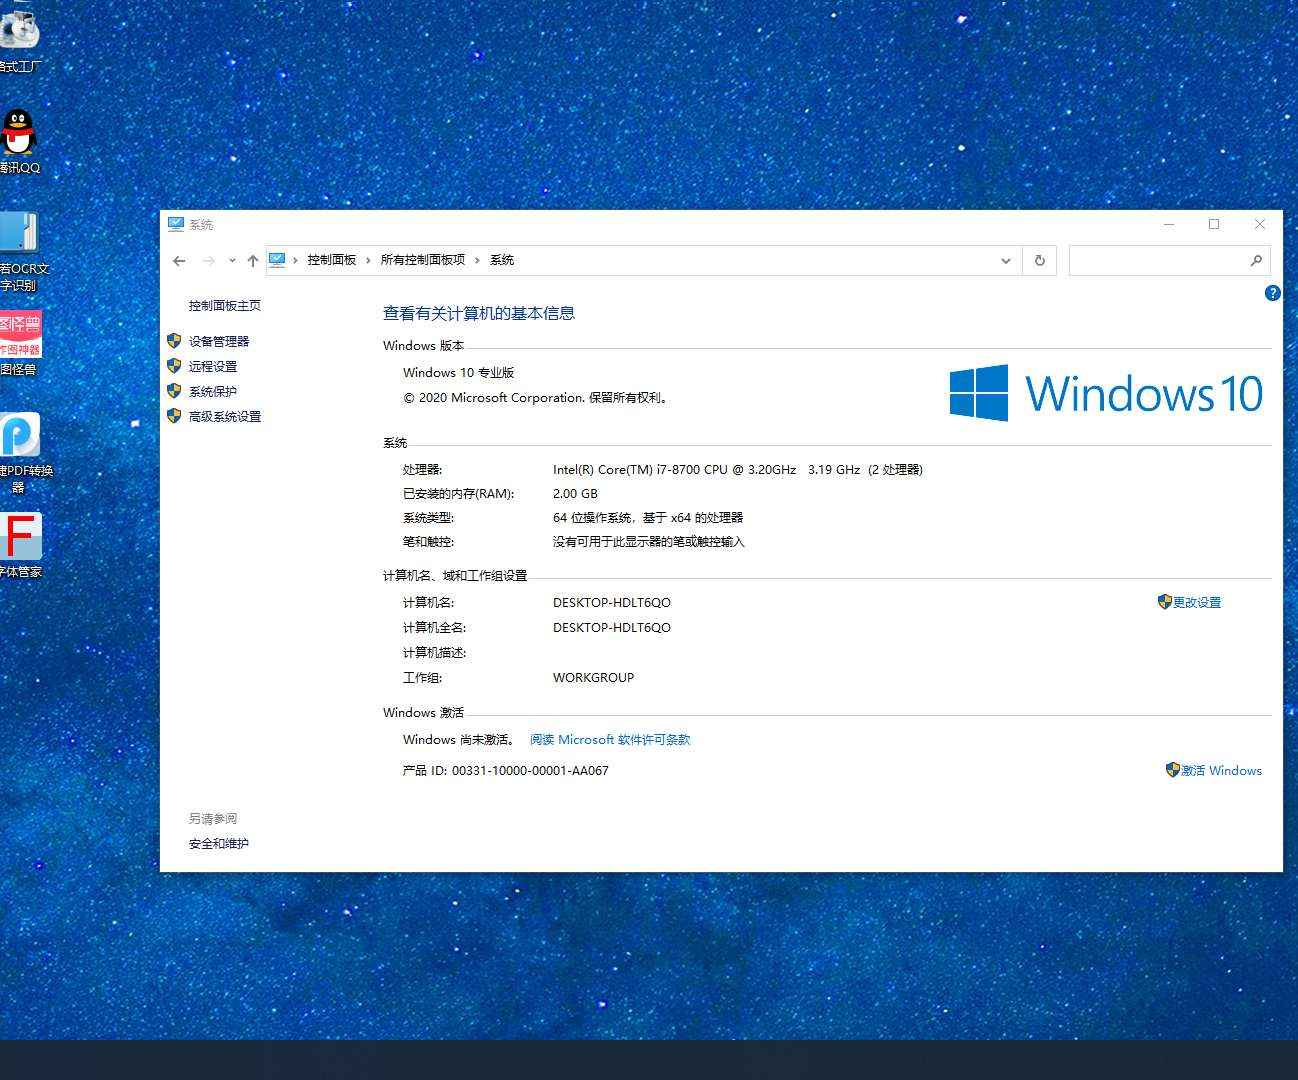Select product ID 00331-10000-00001-AA067
This screenshot has width=1298, height=1080.
[530, 770]
